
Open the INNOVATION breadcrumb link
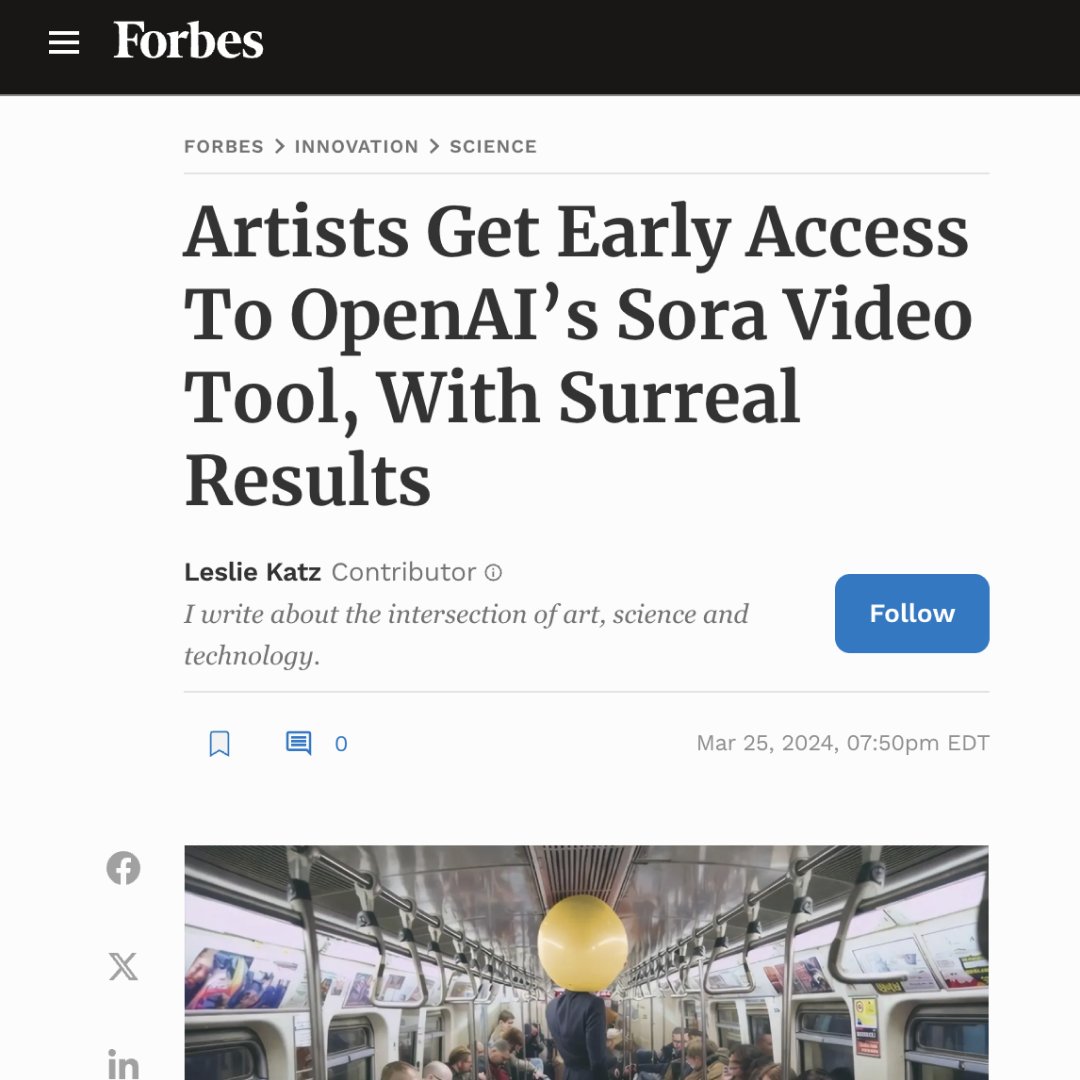[x=356, y=147]
